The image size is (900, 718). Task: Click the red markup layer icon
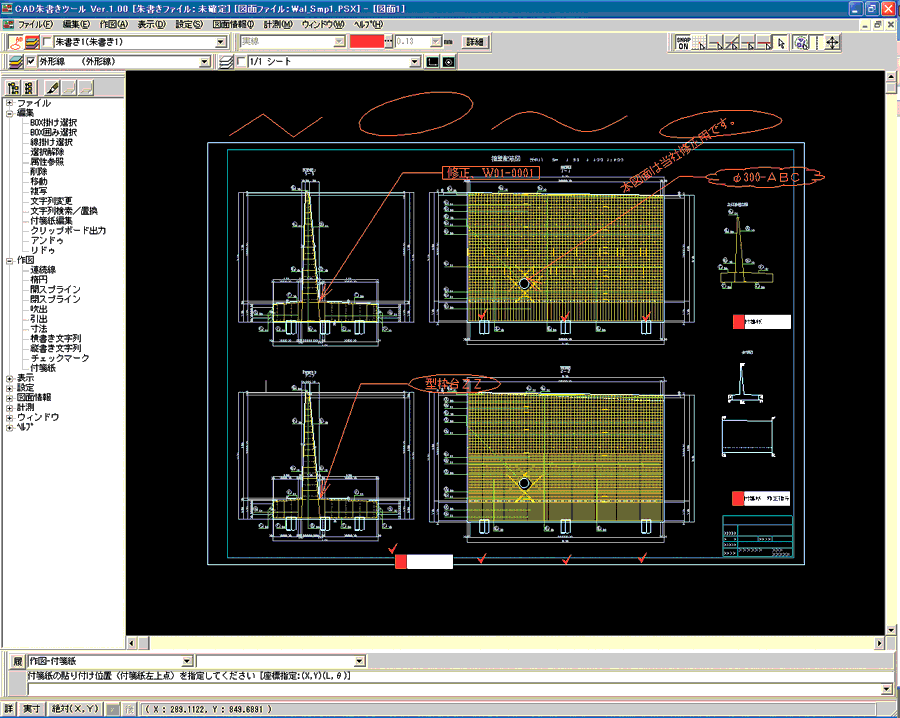pyautogui.click(x=14, y=42)
